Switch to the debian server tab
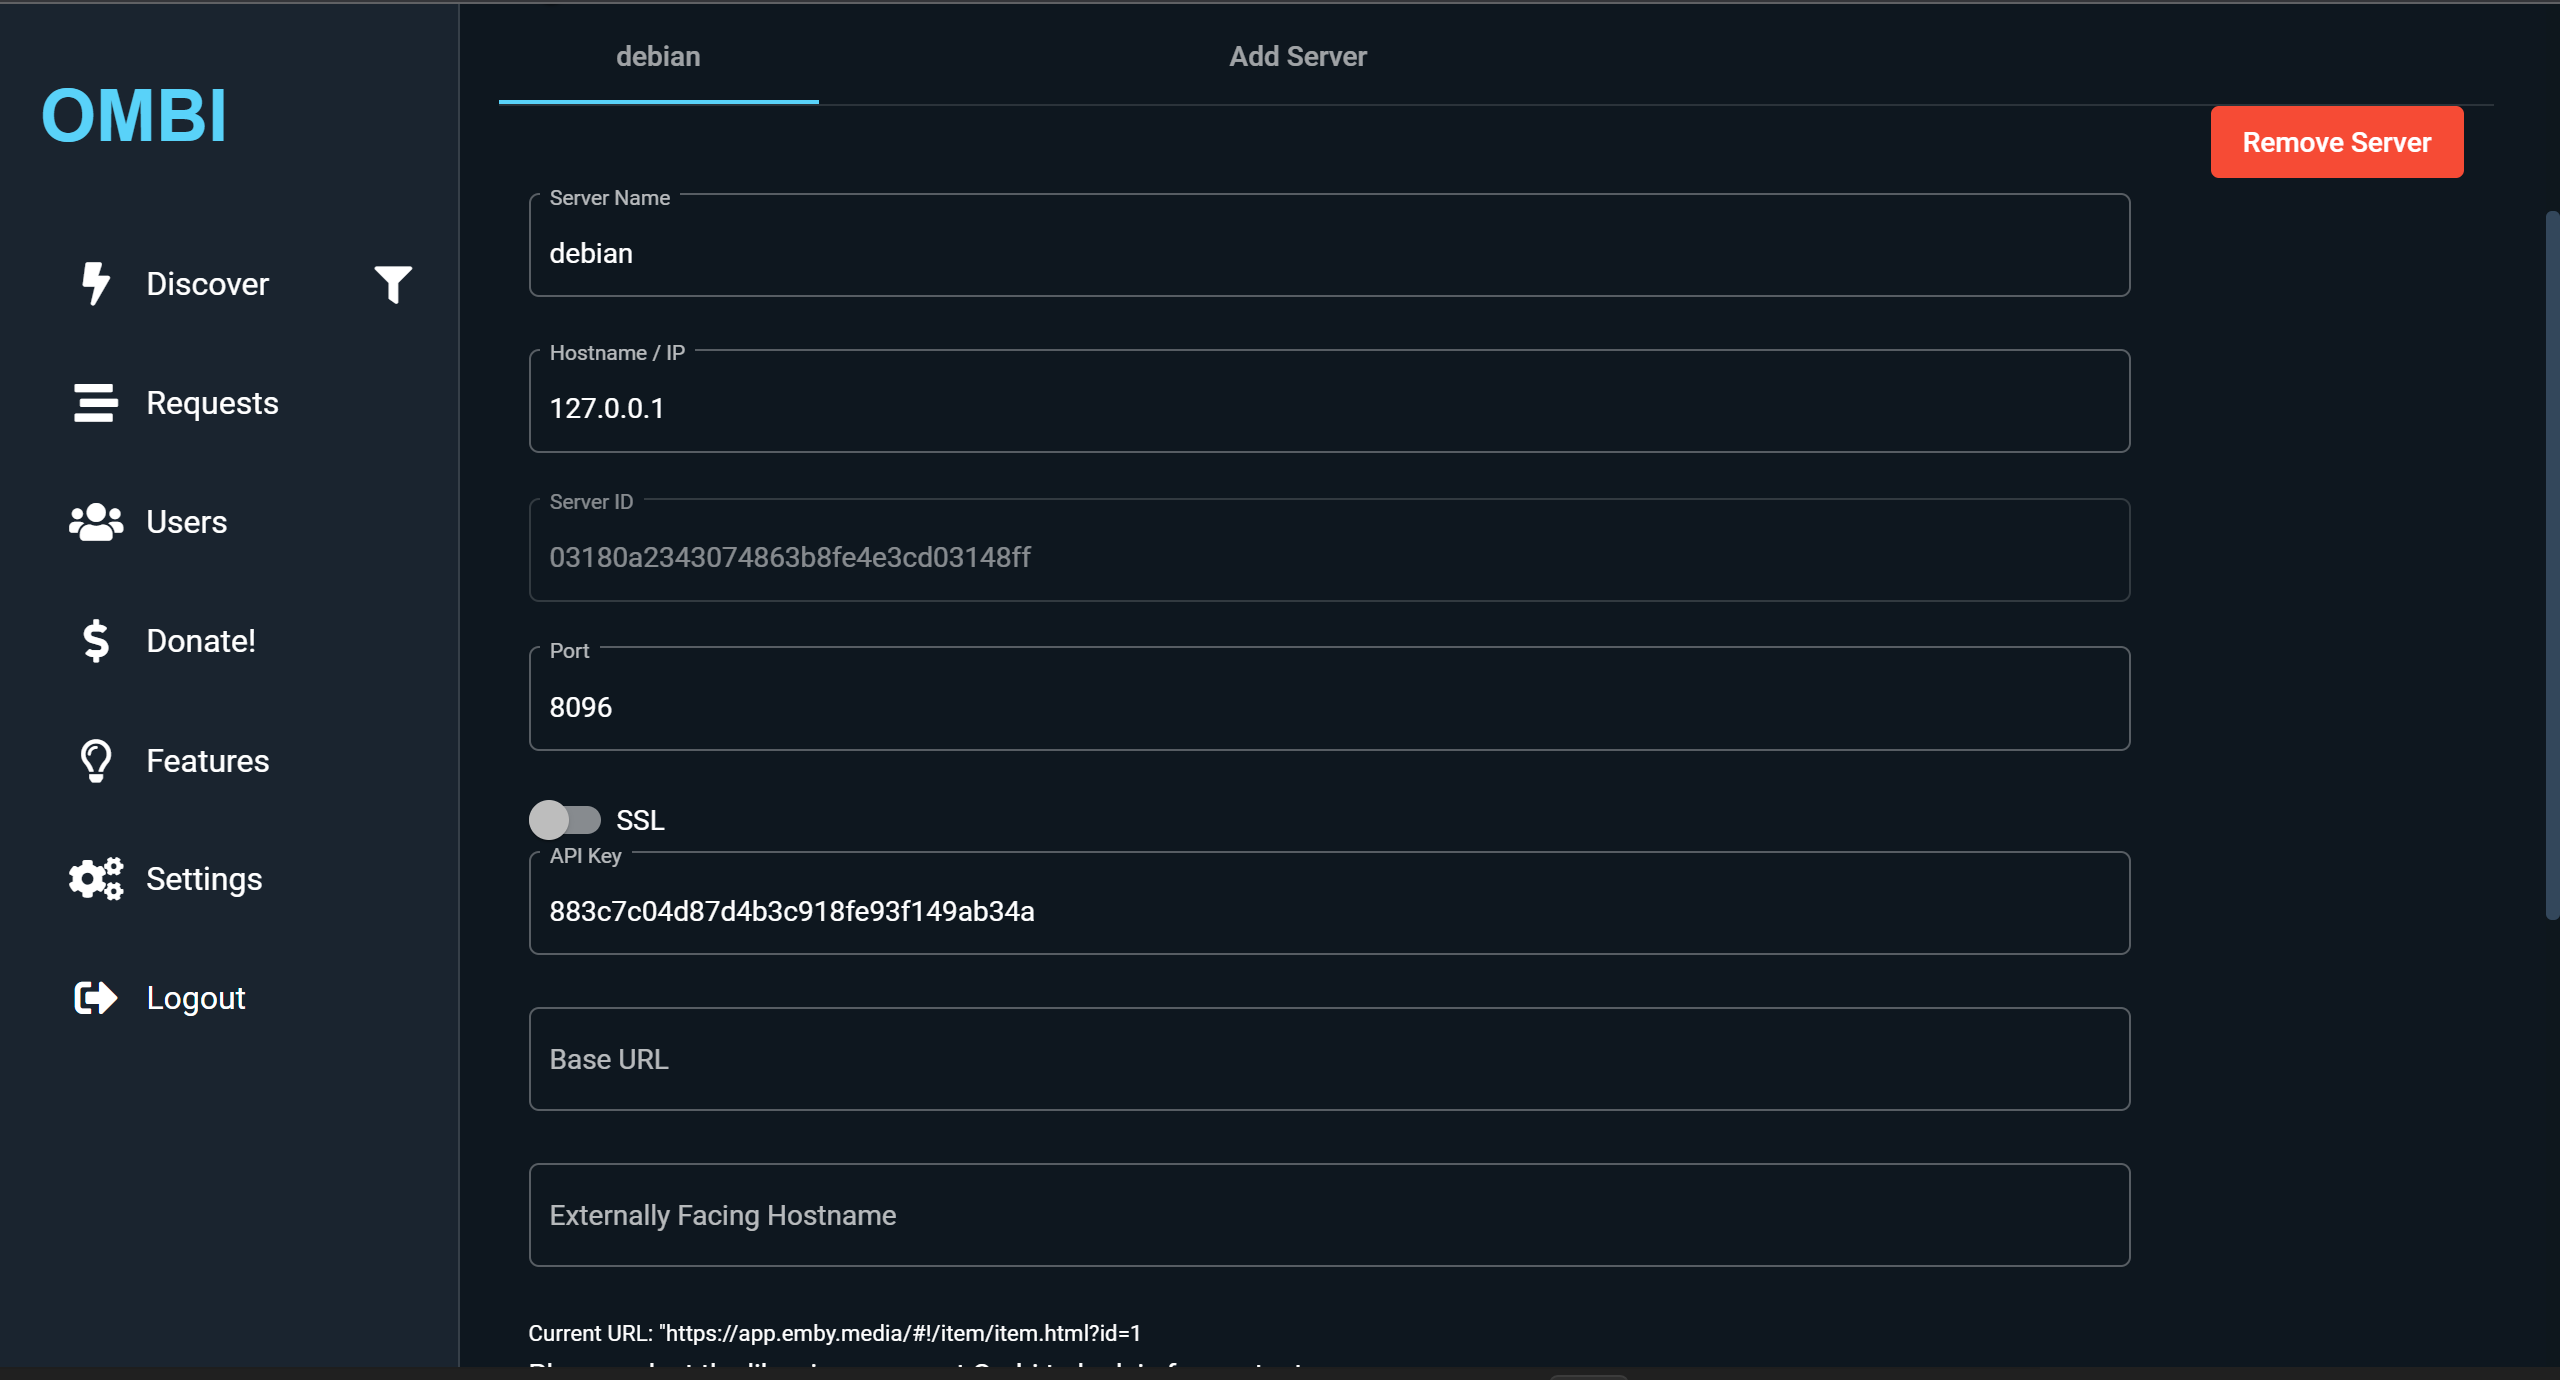Image resolution: width=2560 pixels, height=1380 pixels. click(x=658, y=57)
